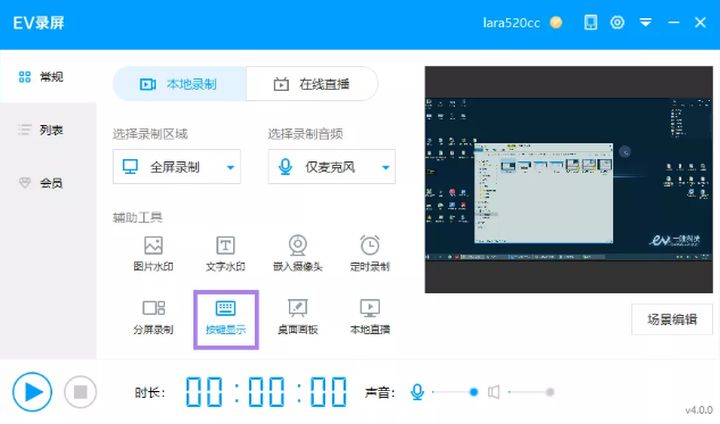Open the 会员 membership sidebar section
This screenshot has height=424, width=720.
click(x=48, y=183)
